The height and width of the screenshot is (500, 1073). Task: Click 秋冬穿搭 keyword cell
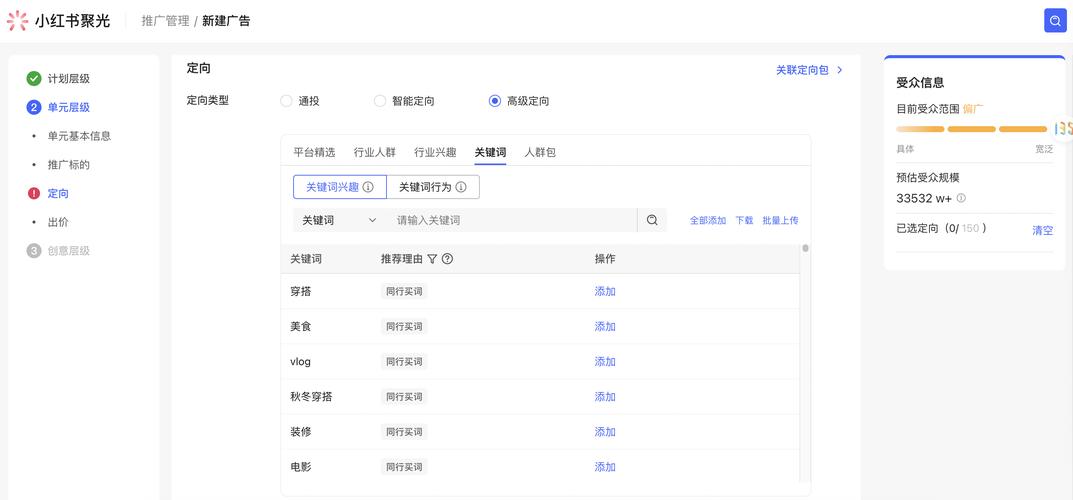[x=311, y=397]
